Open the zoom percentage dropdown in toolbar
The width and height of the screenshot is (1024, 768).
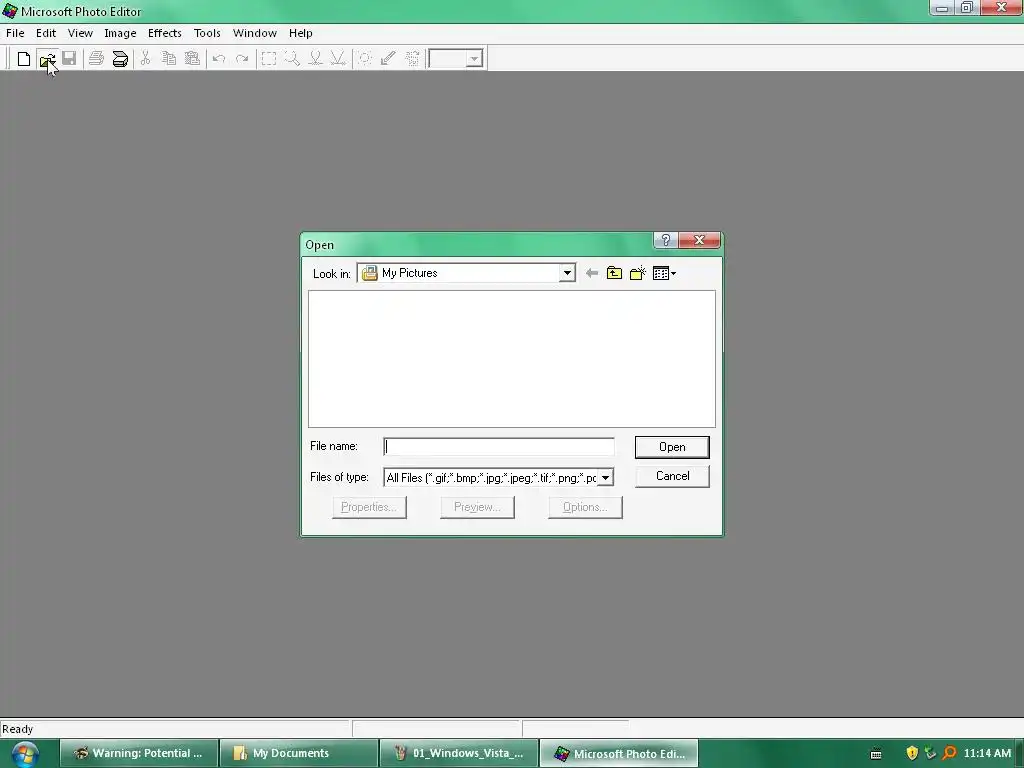click(x=475, y=59)
